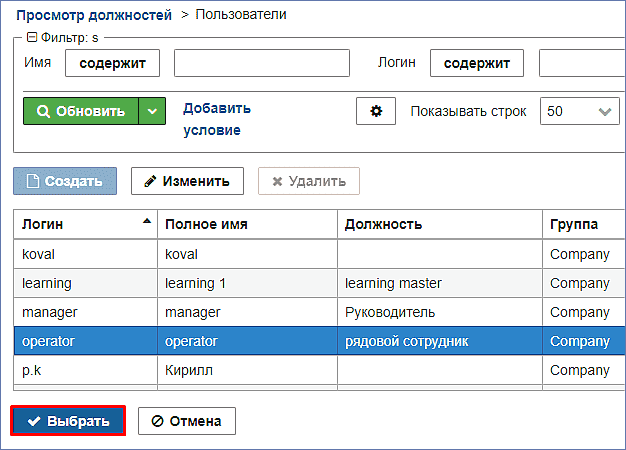Toggle the Логин sort arrow indicator
The height and width of the screenshot is (450, 626).
(147, 221)
